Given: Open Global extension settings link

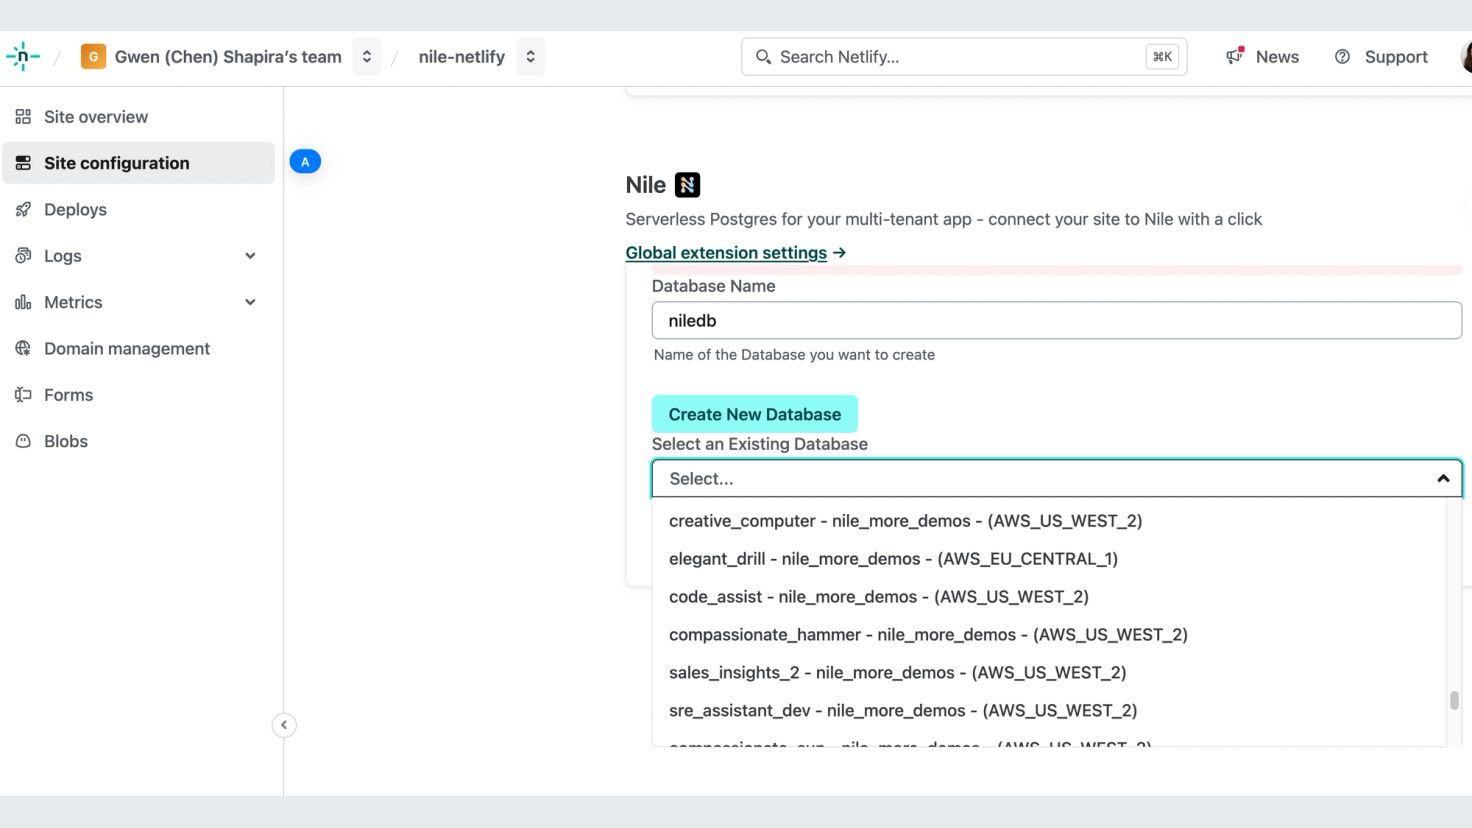Looking at the screenshot, I should coord(736,253).
